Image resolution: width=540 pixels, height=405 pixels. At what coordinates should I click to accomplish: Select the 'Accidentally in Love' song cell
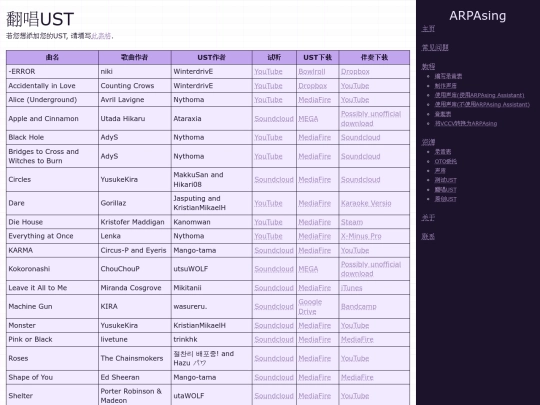click(52, 86)
